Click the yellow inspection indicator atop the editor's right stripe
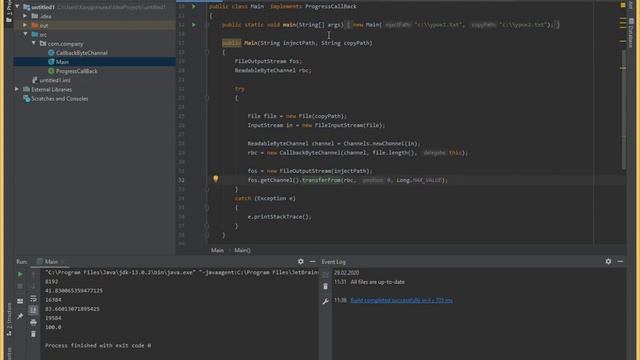 (x=623, y=5)
